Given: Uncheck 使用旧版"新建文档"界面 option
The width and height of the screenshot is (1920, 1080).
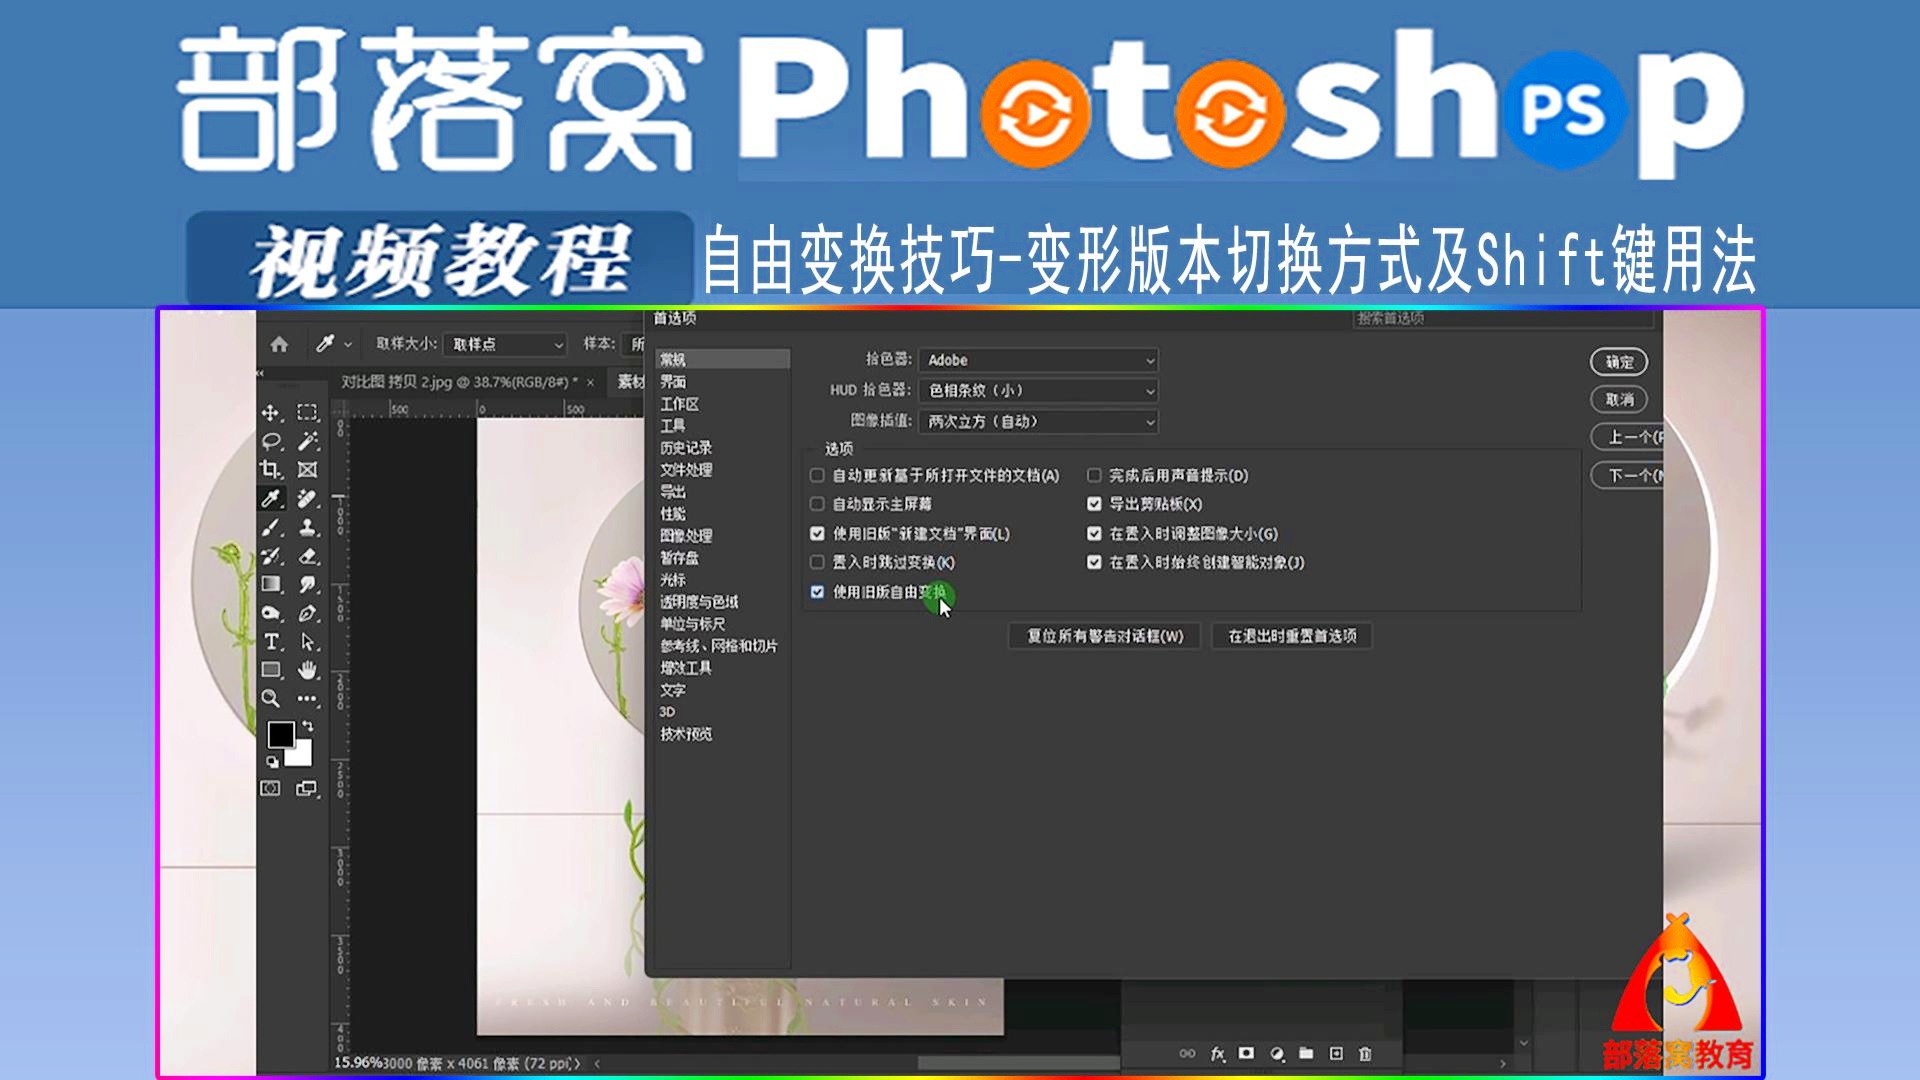Looking at the screenshot, I should pos(817,534).
